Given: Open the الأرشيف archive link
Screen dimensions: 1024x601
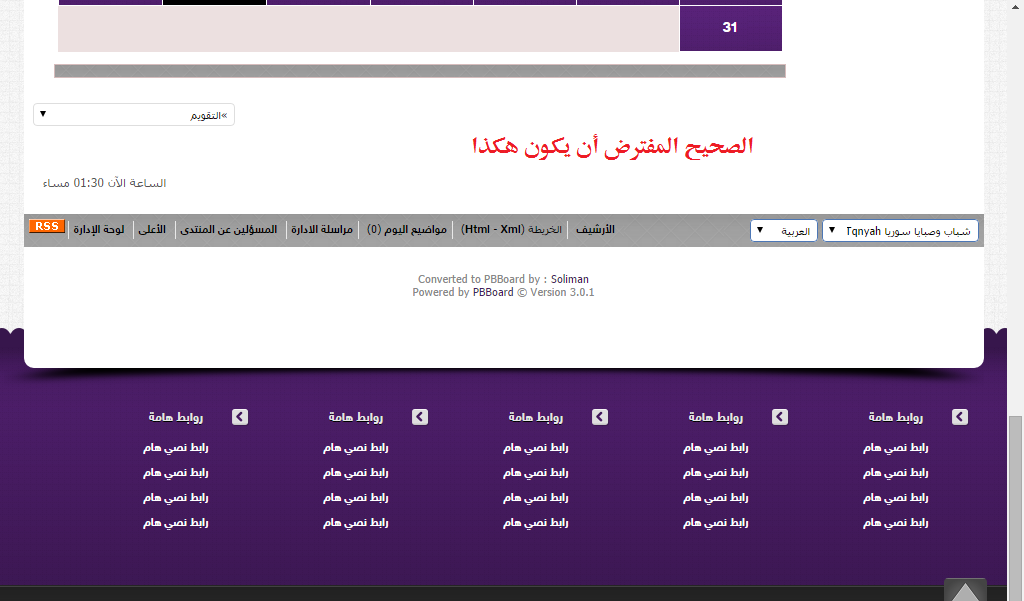Looking at the screenshot, I should pyautogui.click(x=595, y=229).
